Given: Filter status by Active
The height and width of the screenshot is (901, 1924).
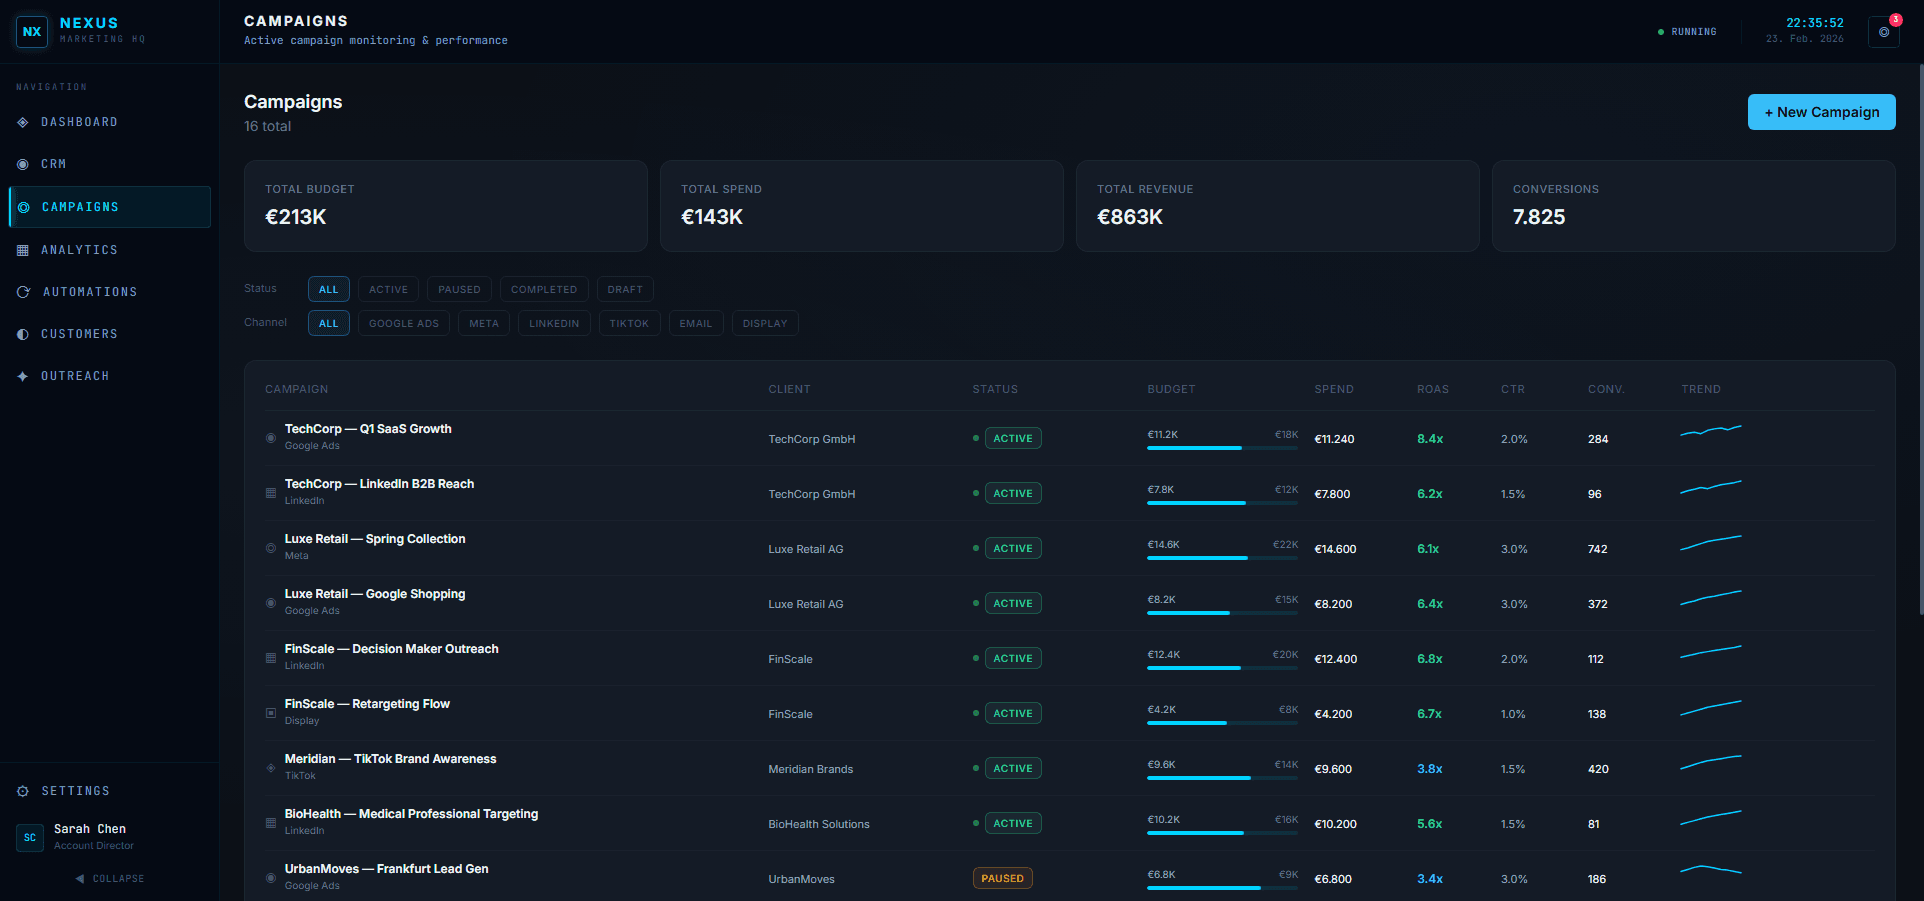Looking at the screenshot, I should [x=388, y=289].
